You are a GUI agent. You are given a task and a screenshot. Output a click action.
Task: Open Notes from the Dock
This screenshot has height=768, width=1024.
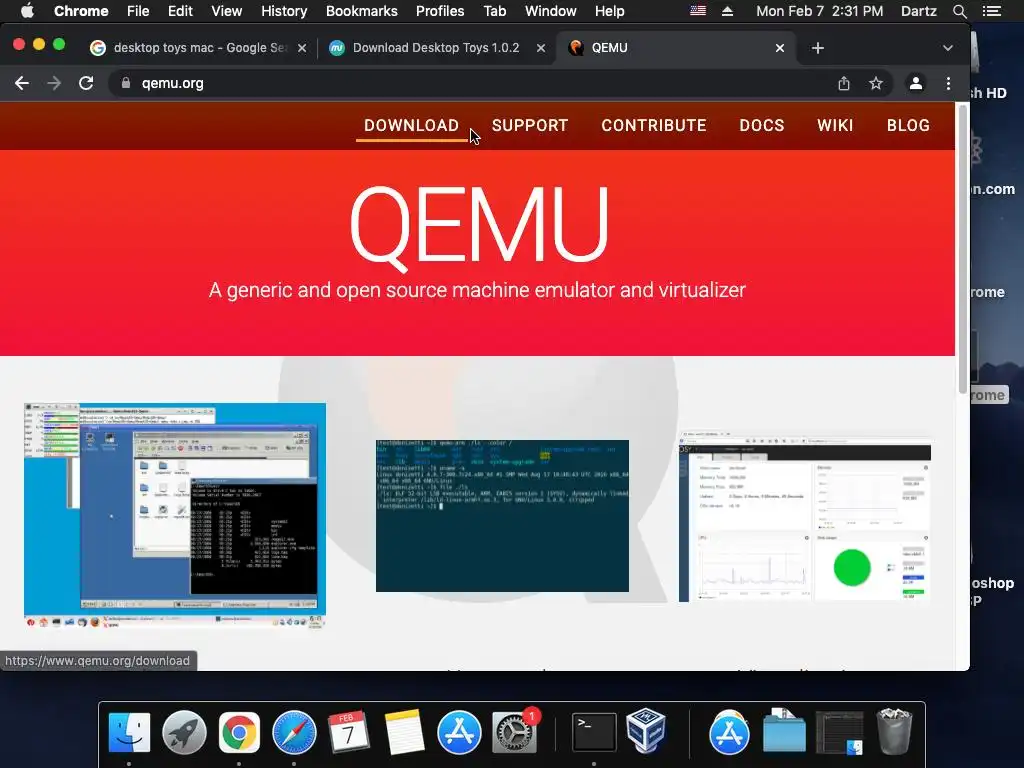click(404, 732)
